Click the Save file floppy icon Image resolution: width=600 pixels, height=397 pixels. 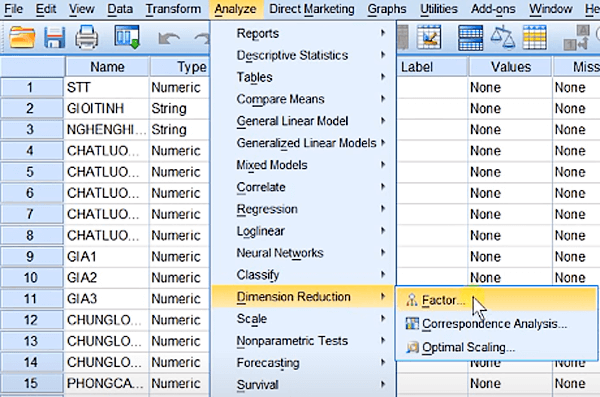(x=54, y=37)
